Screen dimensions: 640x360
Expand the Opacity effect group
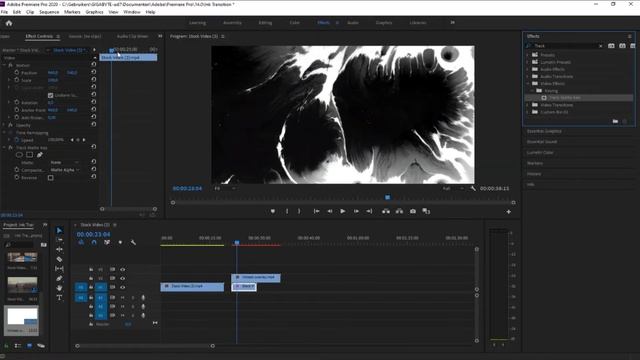point(4,125)
